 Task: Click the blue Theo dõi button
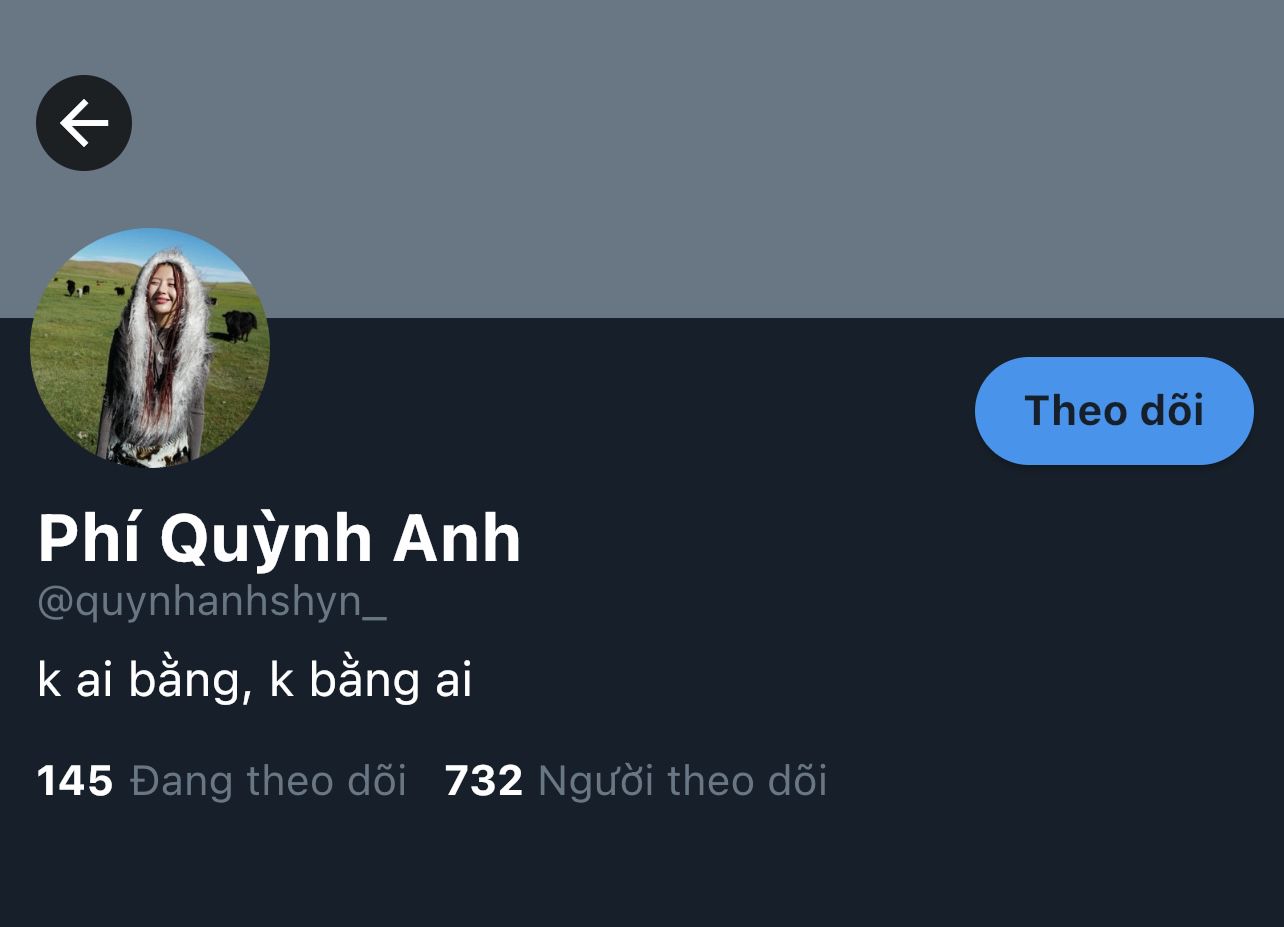pyautogui.click(x=1114, y=411)
